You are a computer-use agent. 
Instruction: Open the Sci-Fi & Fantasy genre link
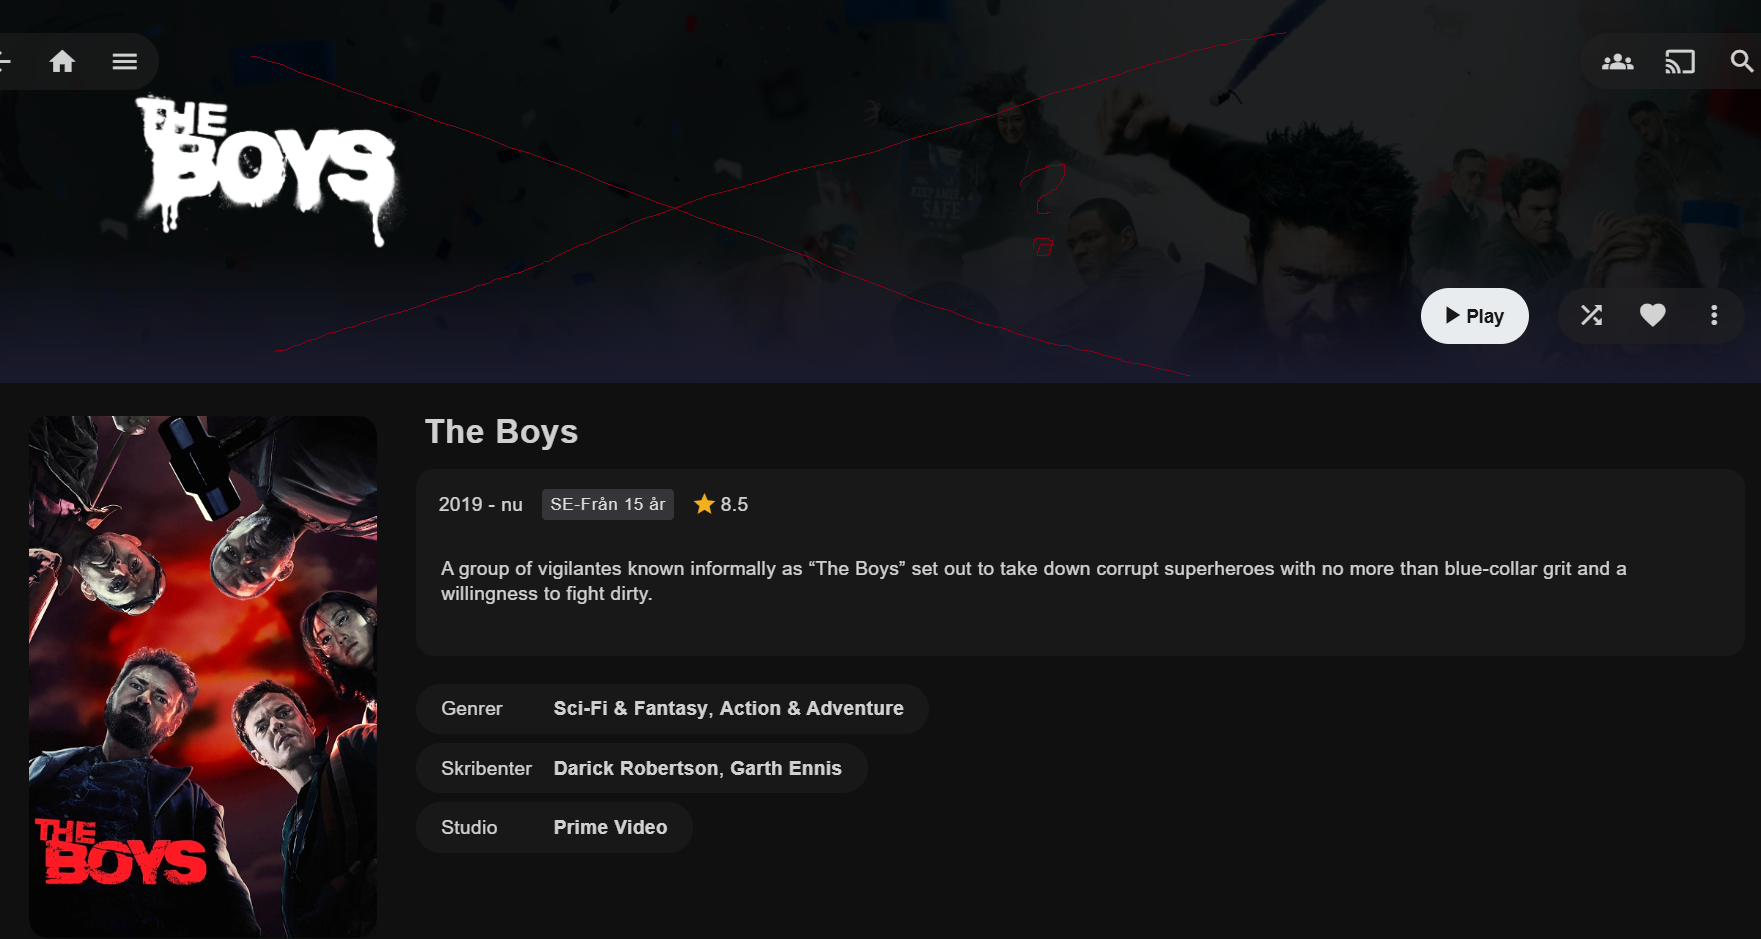[631, 708]
